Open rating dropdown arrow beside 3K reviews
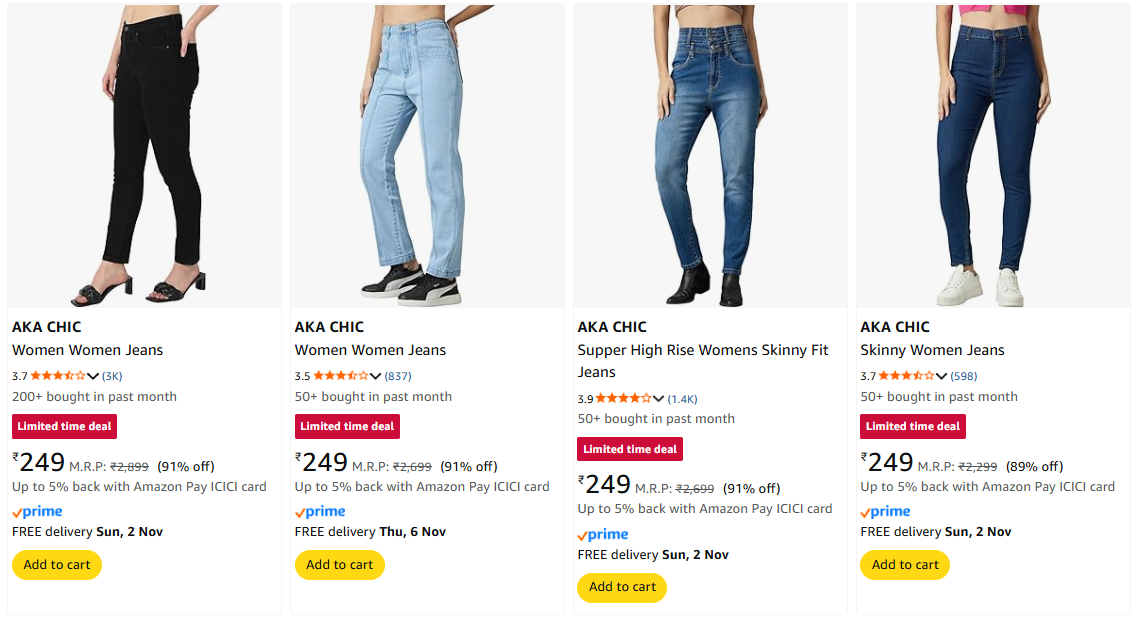 pyautogui.click(x=93, y=377)
